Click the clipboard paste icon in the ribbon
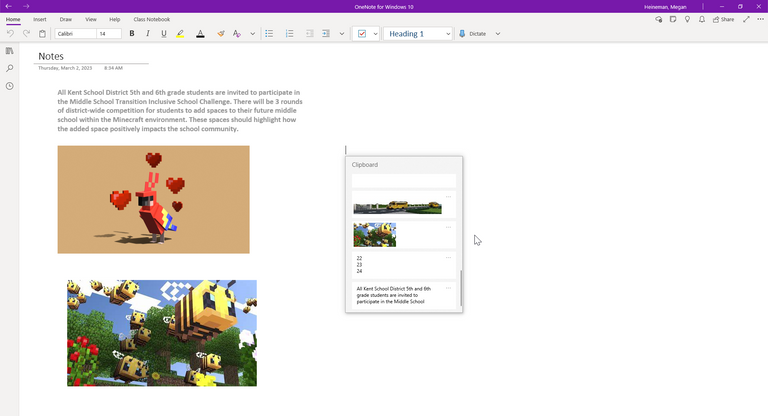768x416 pixels. tap(42, 33)
